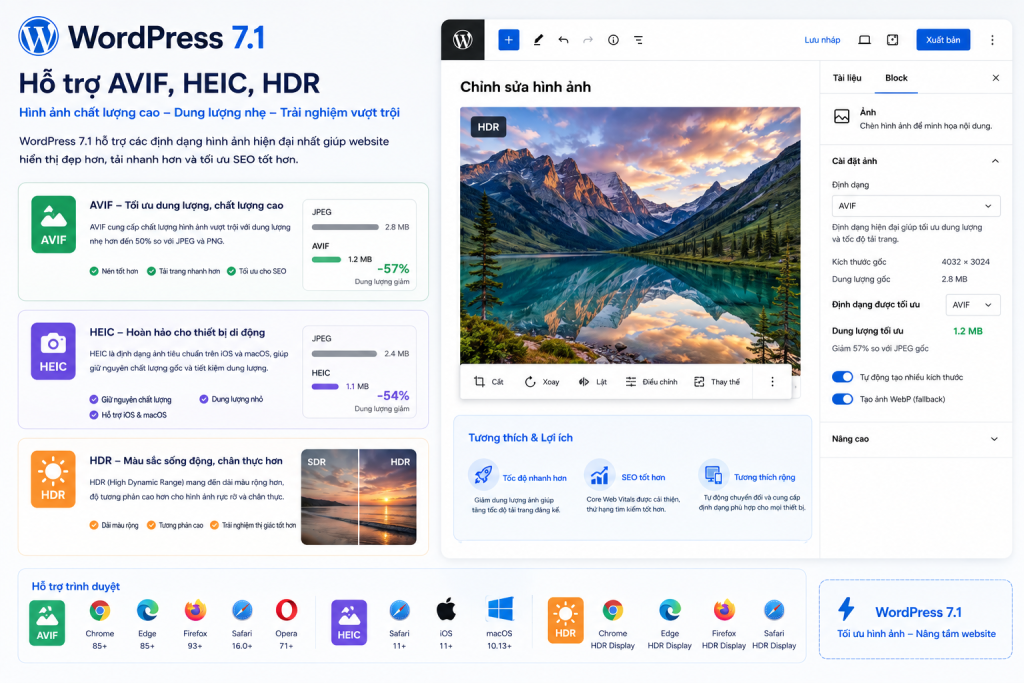The height and width of the screenshot is (683, 1024).
Task: Undo the last change
Action: click(x=563, y=40)
